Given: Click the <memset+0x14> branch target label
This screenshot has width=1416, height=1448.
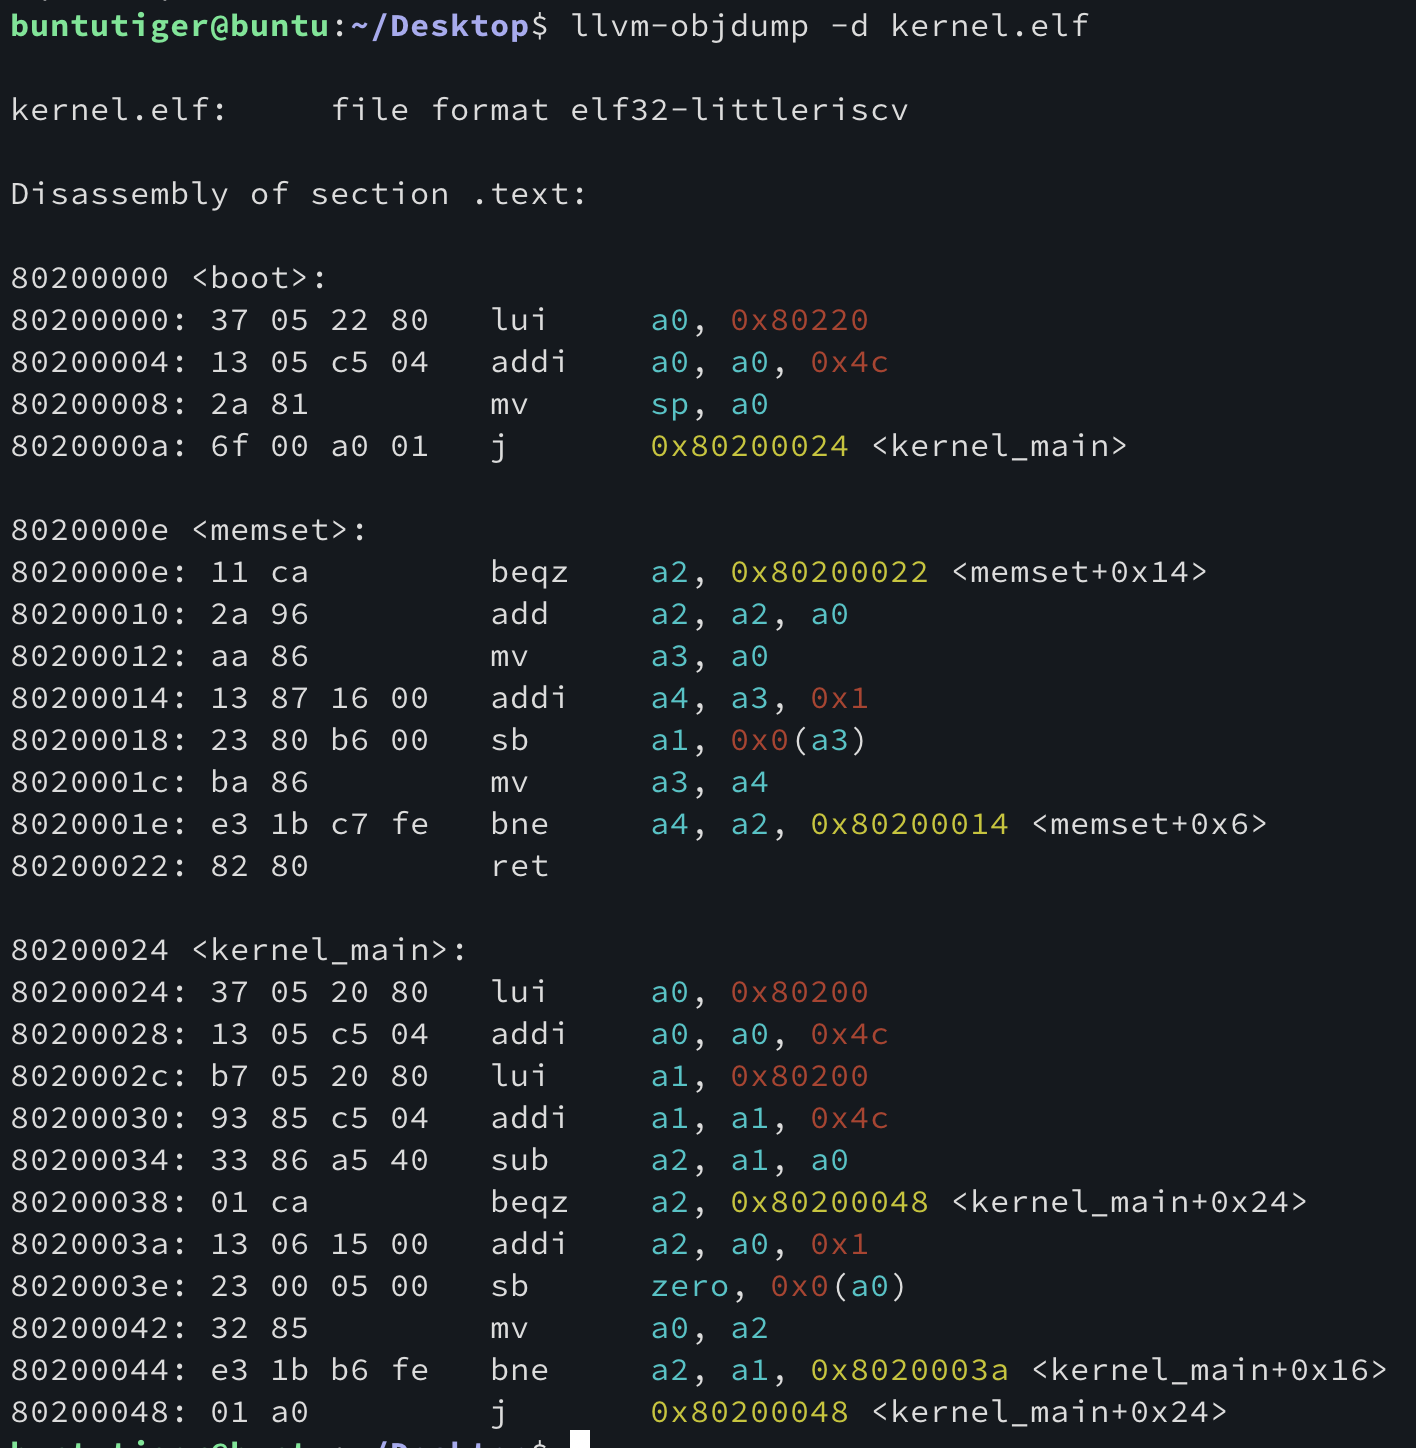Looking at the screenshot, I should tap(1078, 572).
